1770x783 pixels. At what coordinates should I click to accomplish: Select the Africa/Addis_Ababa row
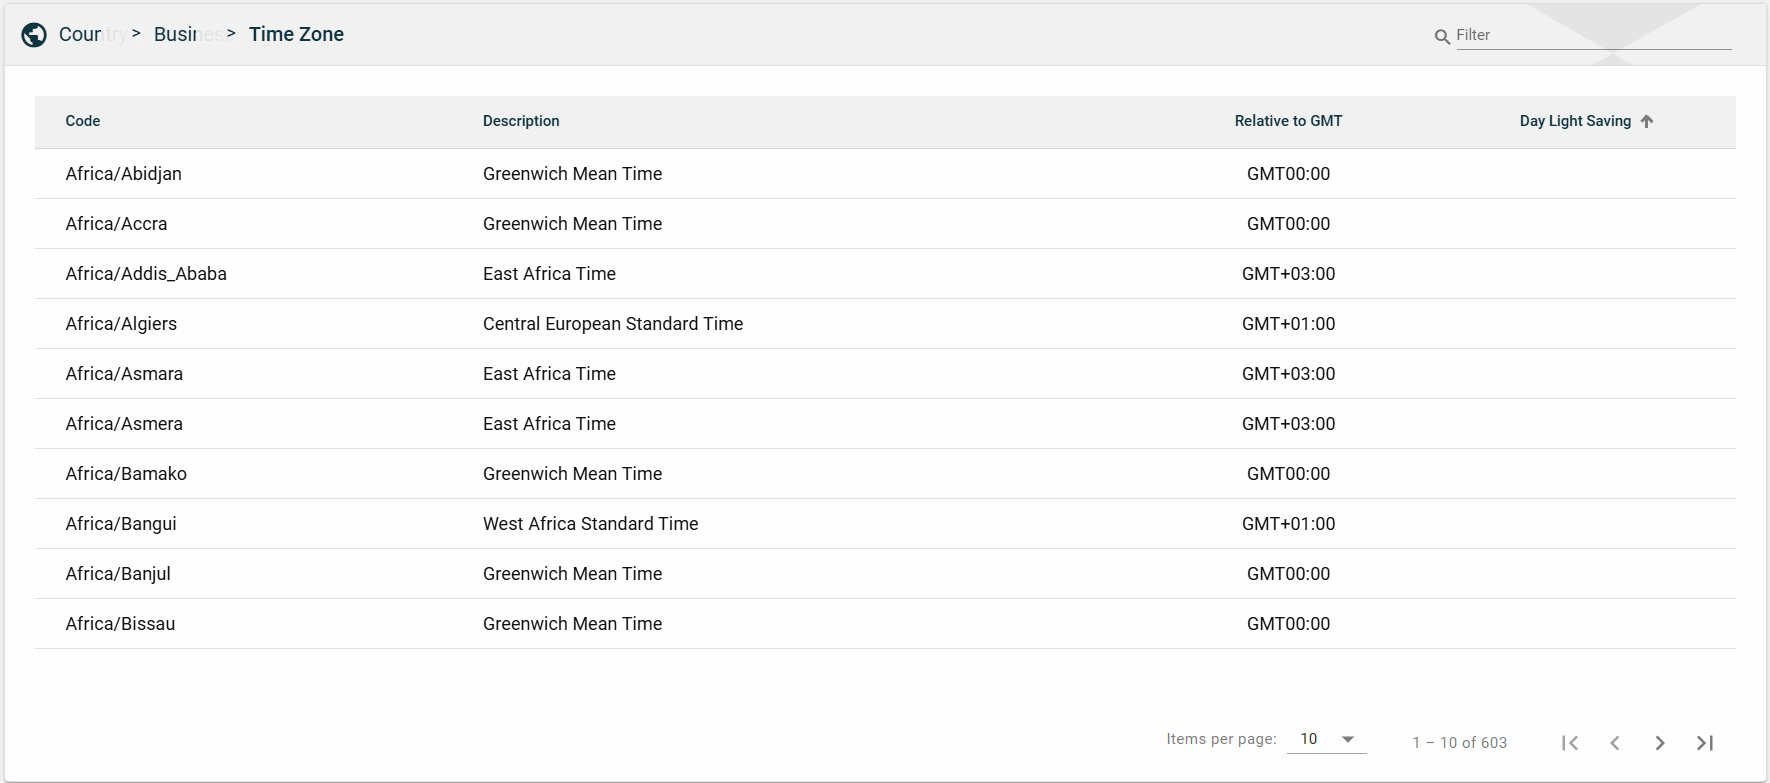click(x=146, y=274)
